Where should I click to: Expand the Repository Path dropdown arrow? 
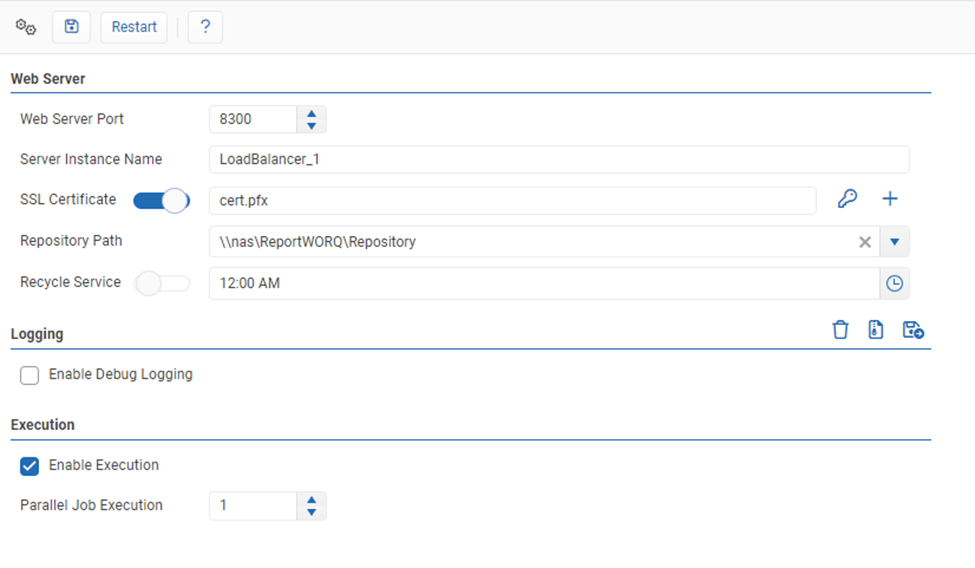point(895,242)
